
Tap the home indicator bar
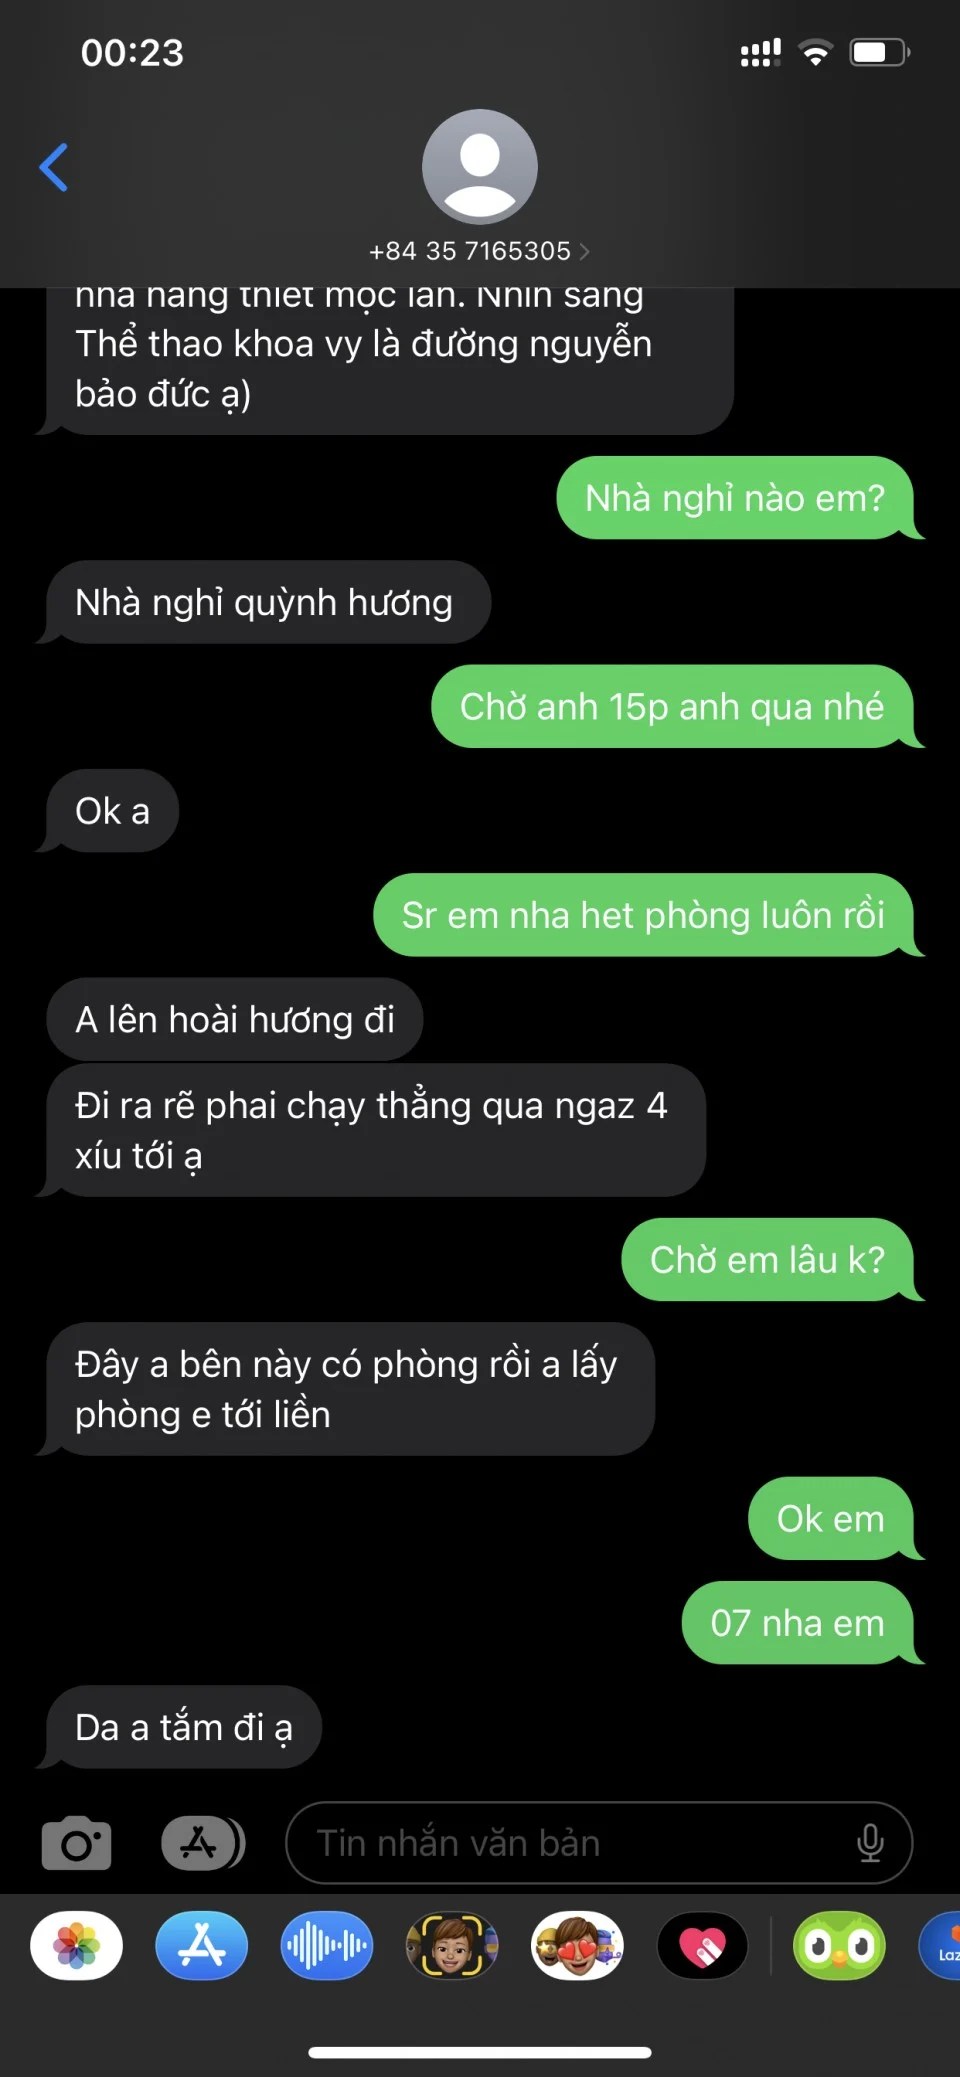pyautogui.click(x=480, y=2053)
